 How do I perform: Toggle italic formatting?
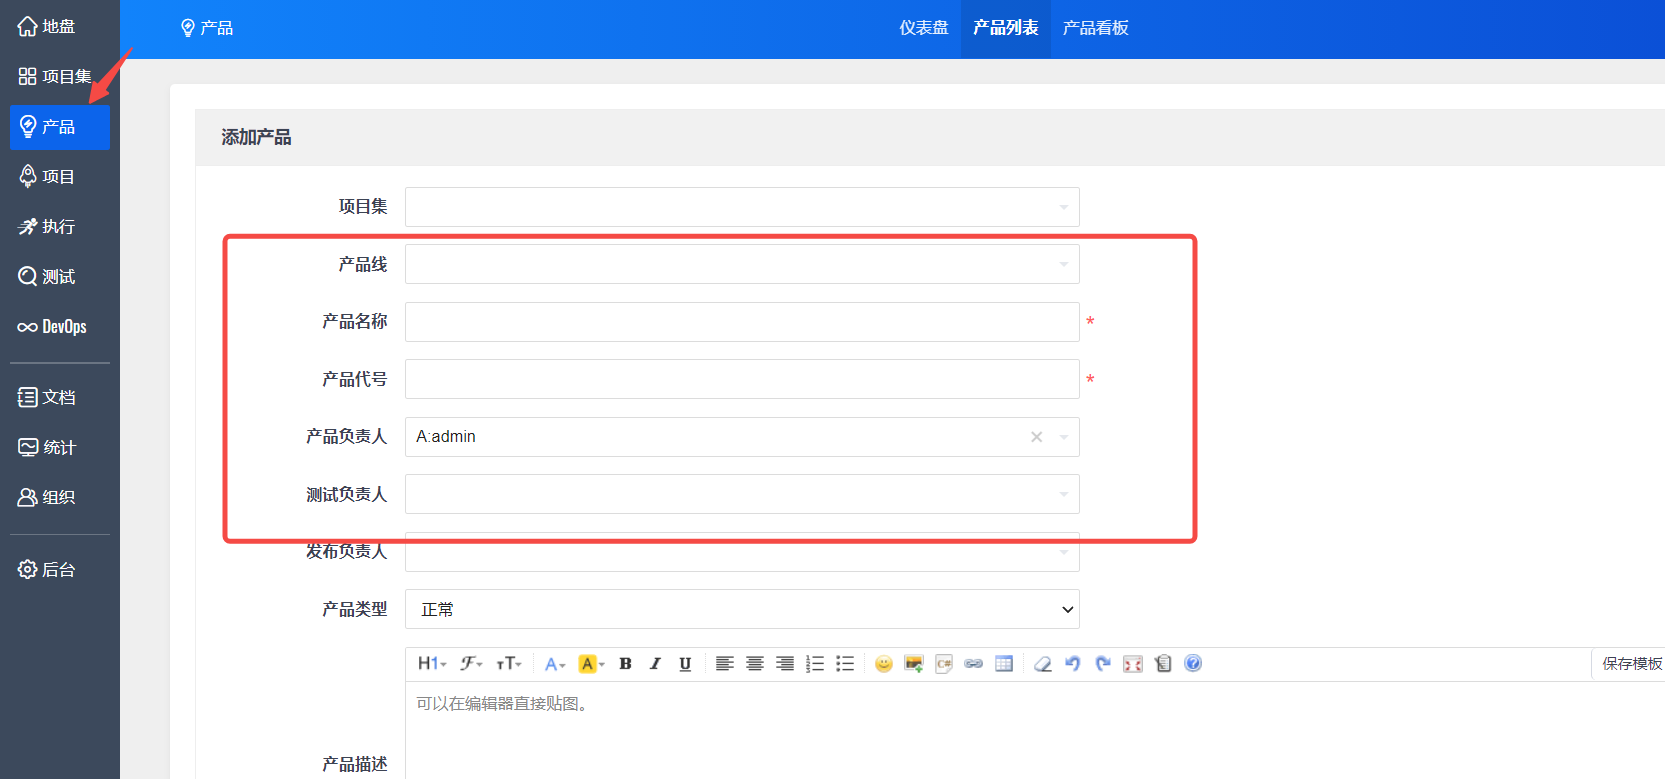coord(655,664)
